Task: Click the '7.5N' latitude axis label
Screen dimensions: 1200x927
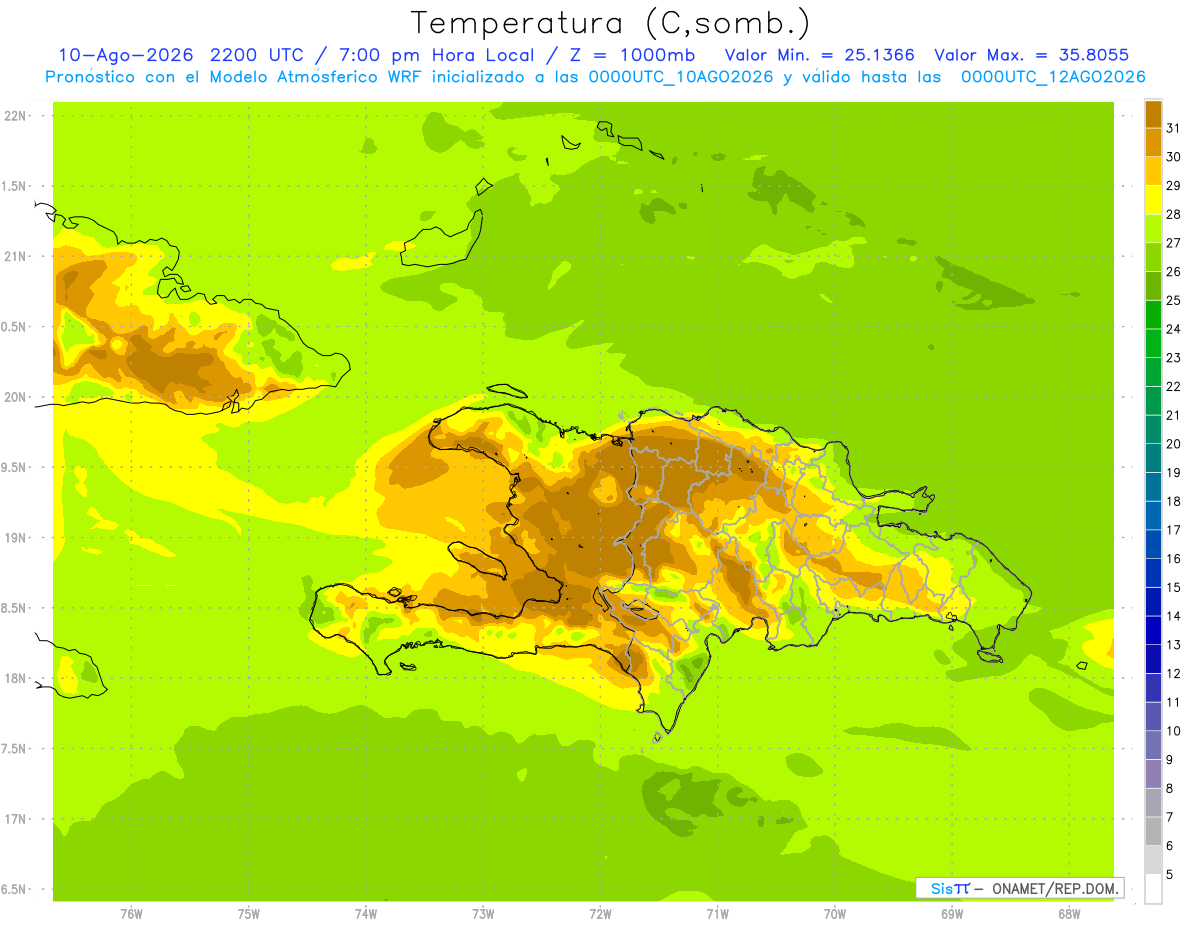Action: [14, 749]
